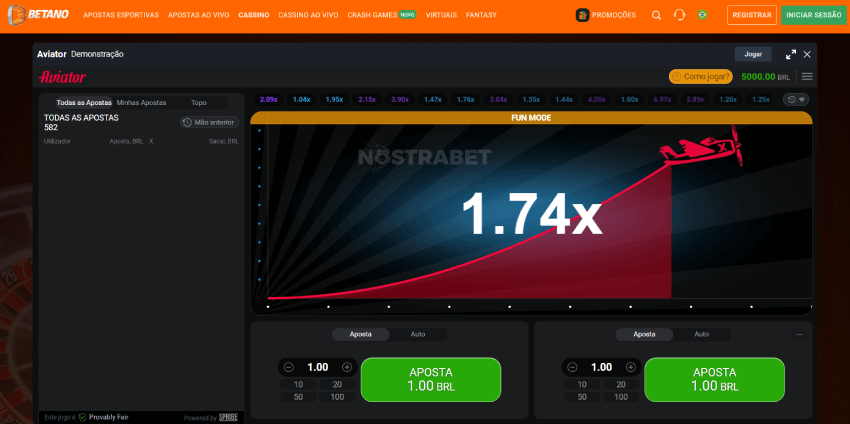
Task: Select Aposta mode in left bet panel
Action: click(360, 335)
